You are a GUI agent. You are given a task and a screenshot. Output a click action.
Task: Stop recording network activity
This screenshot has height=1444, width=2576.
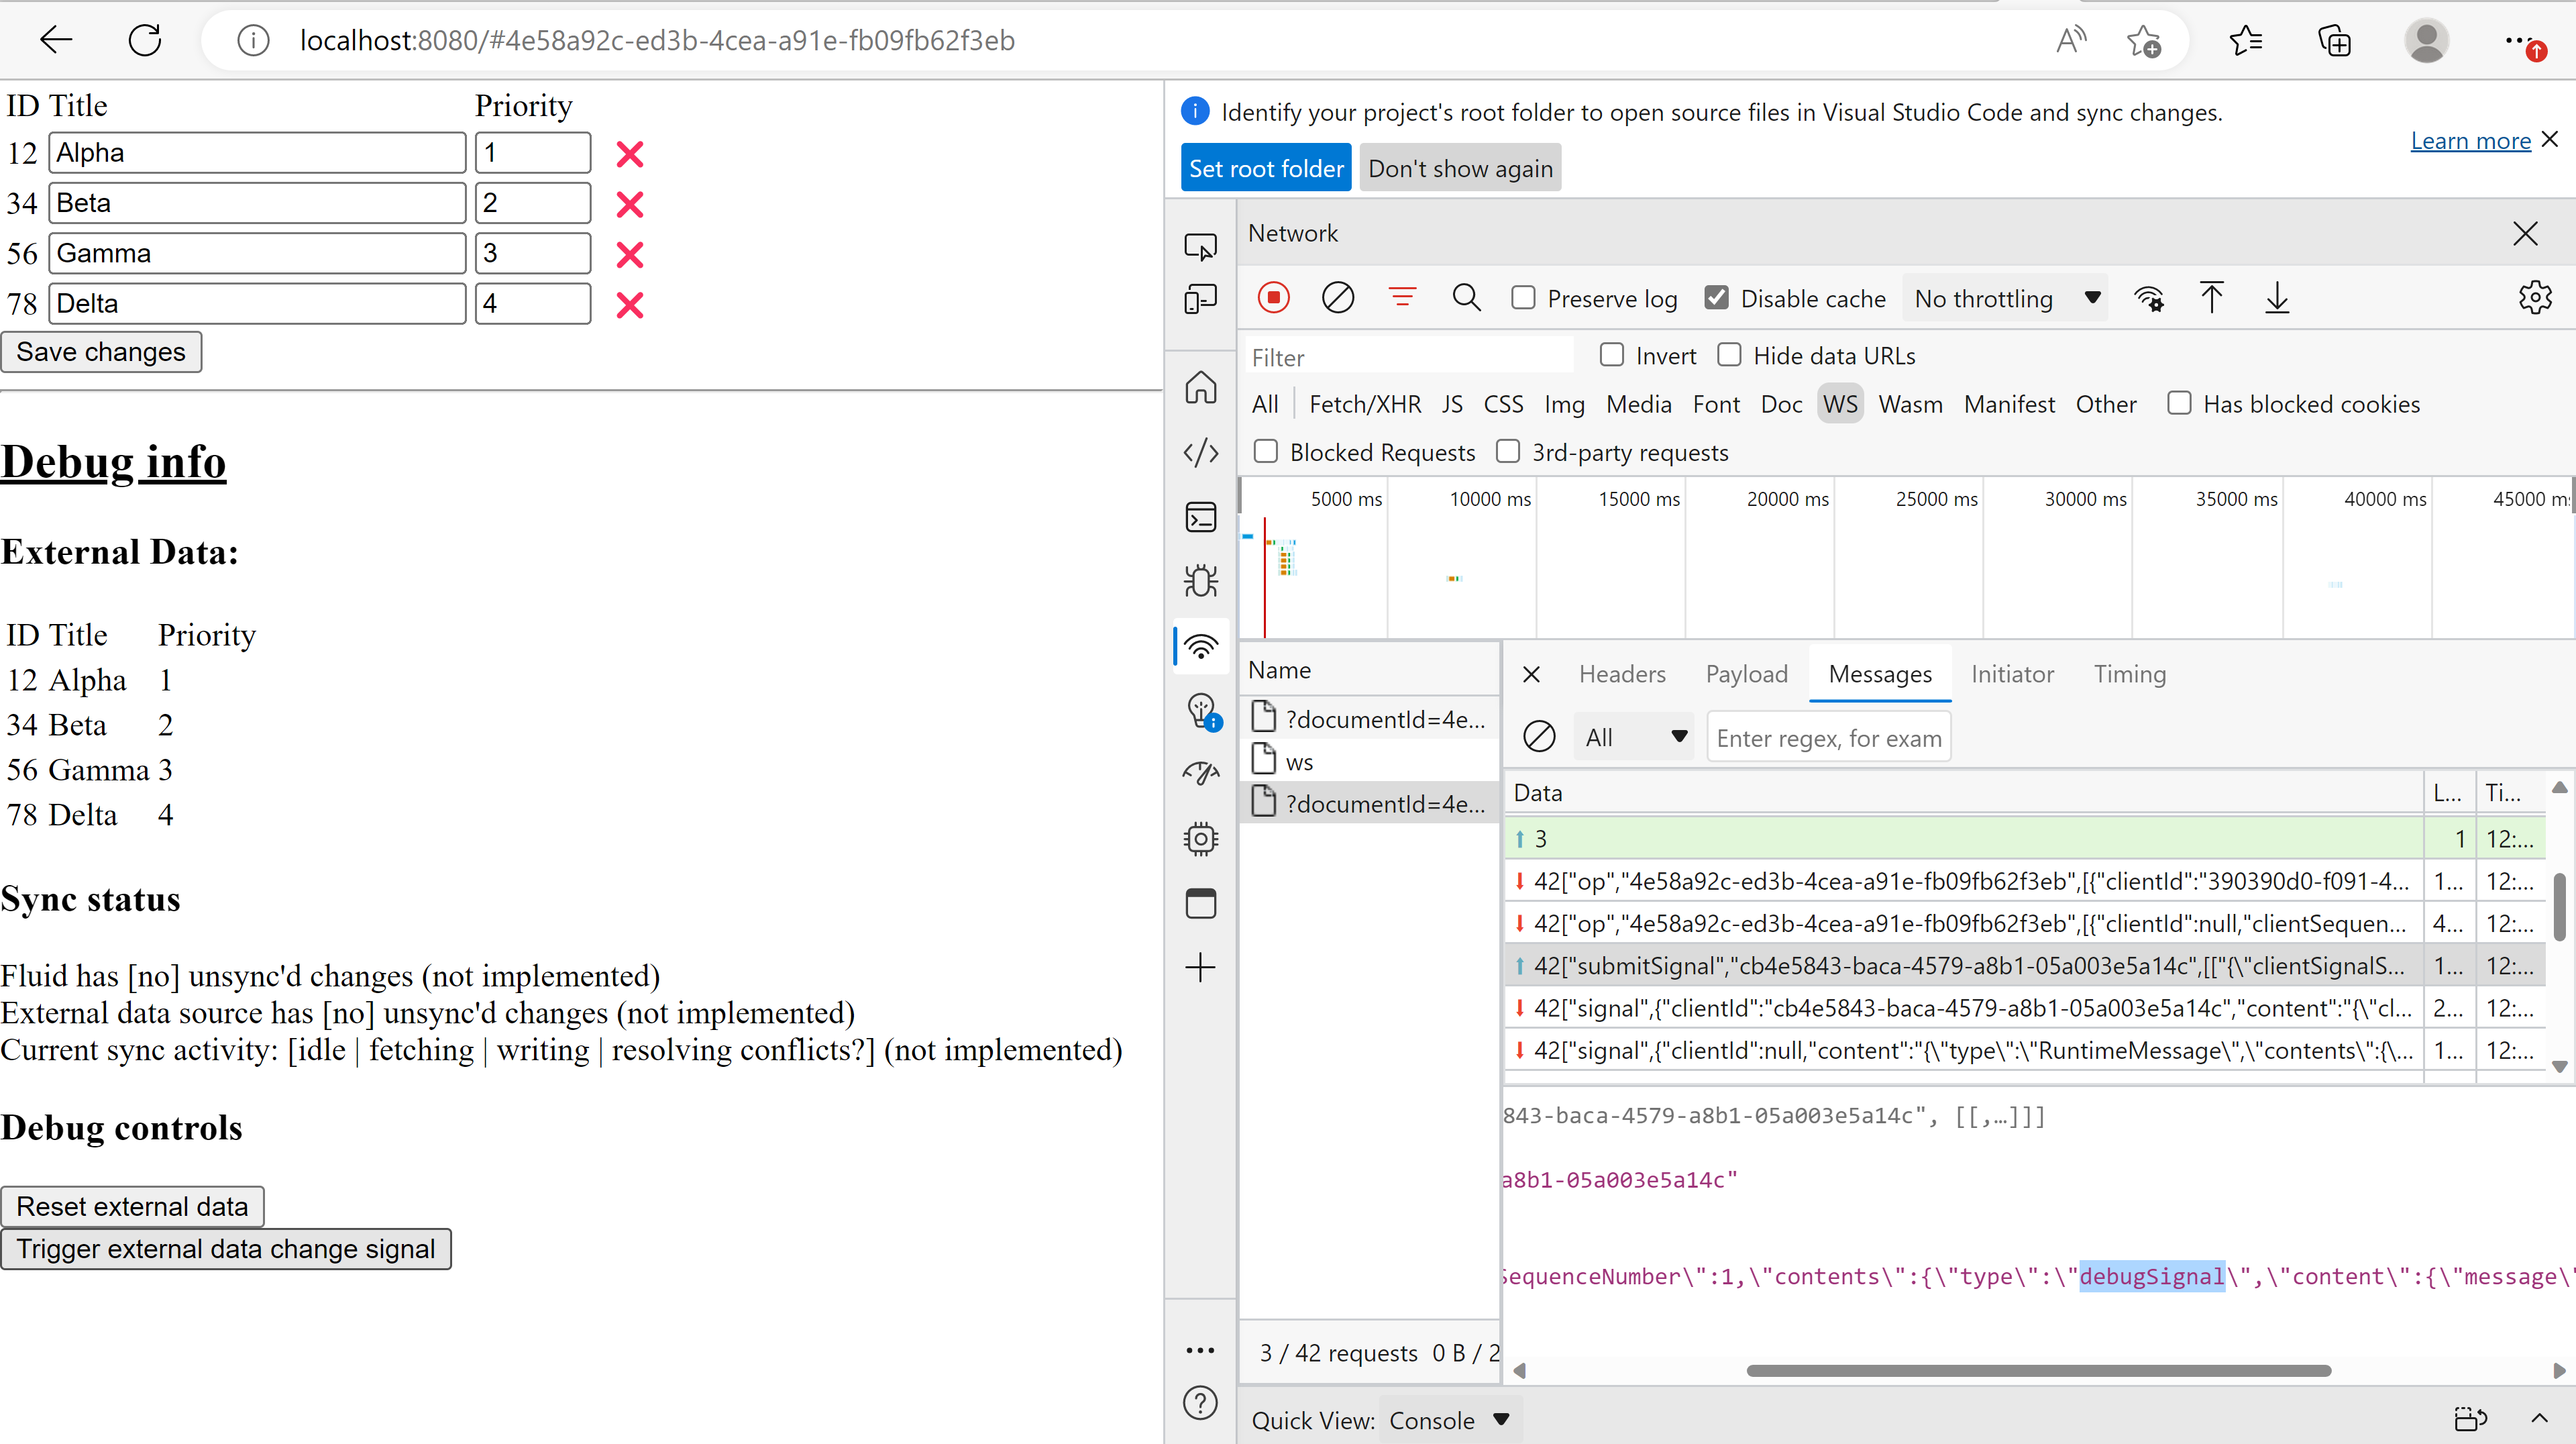(1273, 297)
